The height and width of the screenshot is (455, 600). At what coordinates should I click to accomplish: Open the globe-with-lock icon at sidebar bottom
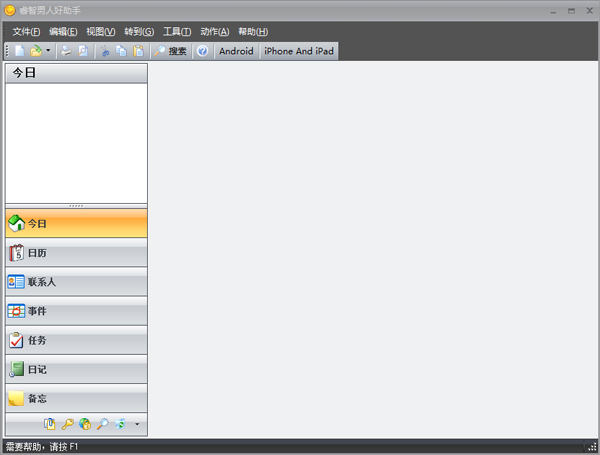pos(85,424)
